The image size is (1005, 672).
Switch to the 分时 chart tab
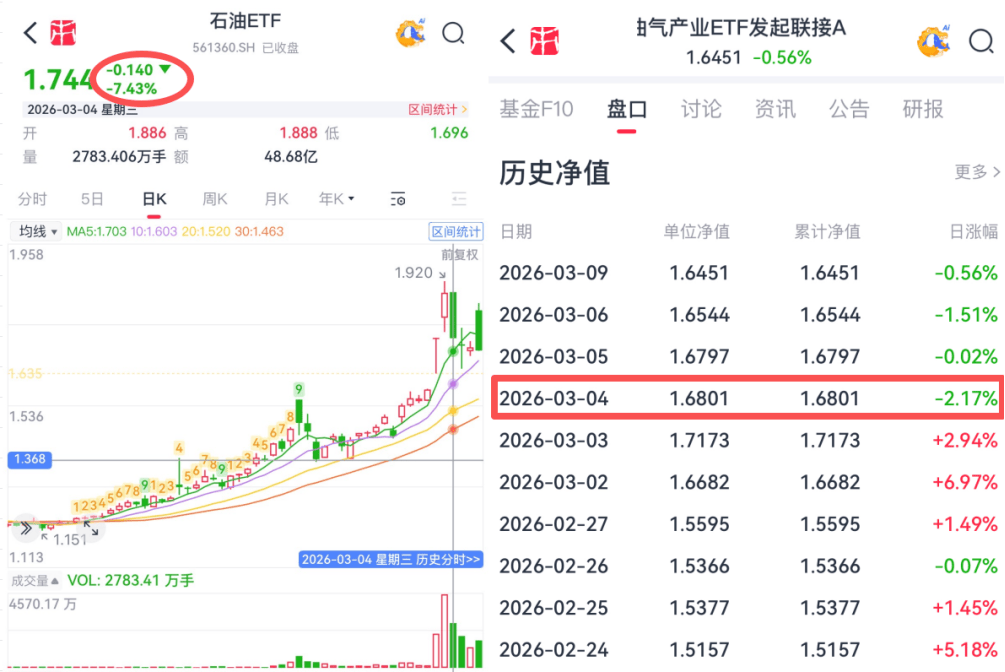point(32,199)
